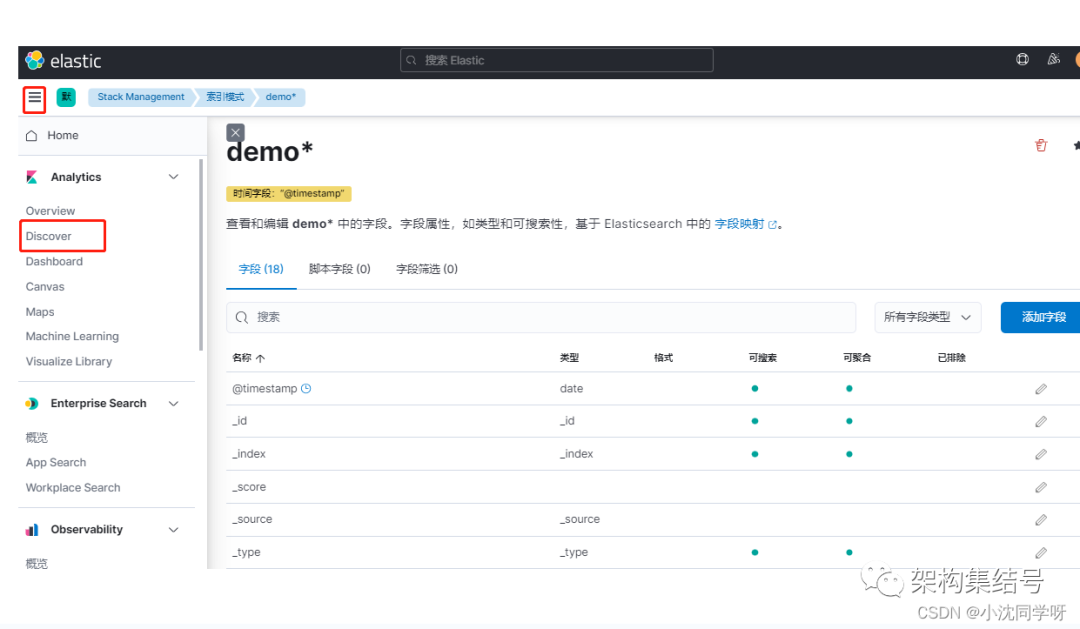
Task: Open the 字段映射 link
Action: (740, 224)
